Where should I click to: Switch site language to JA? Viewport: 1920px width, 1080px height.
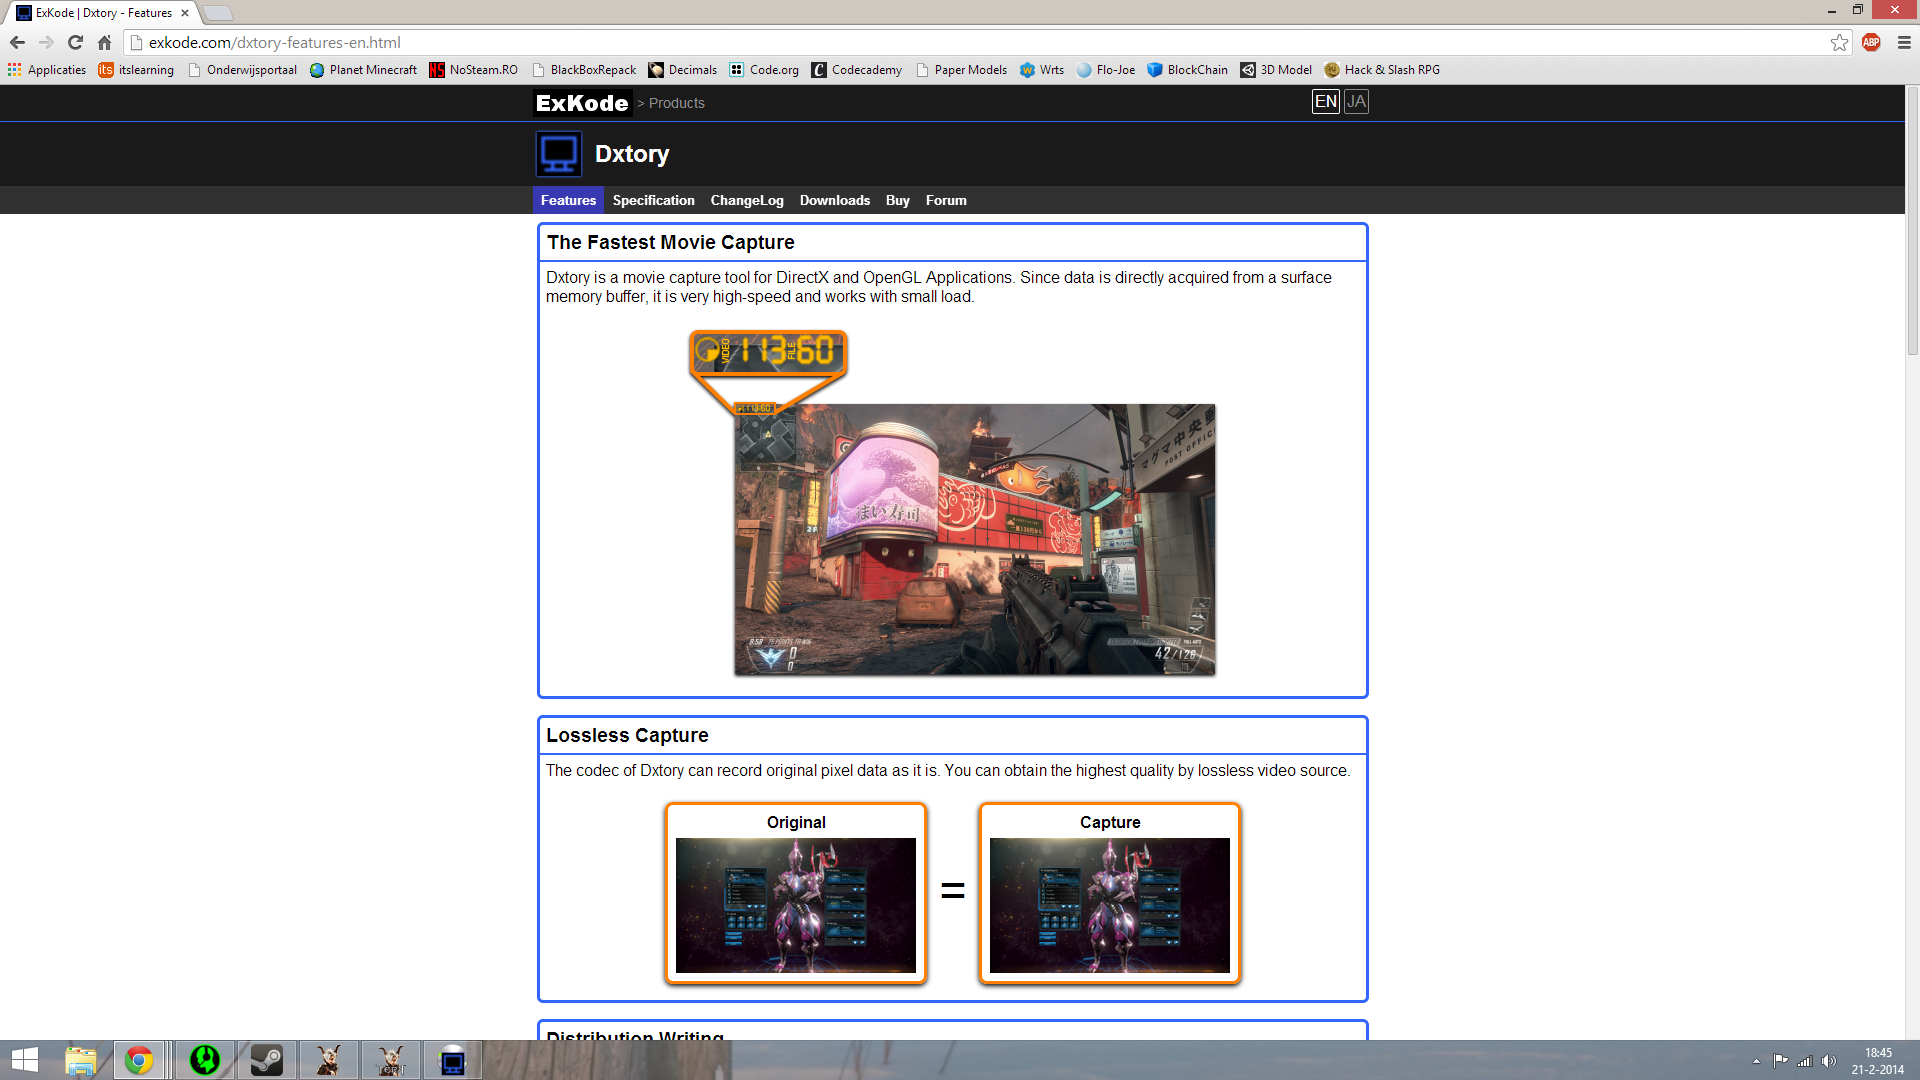(x=1356, y=101)
